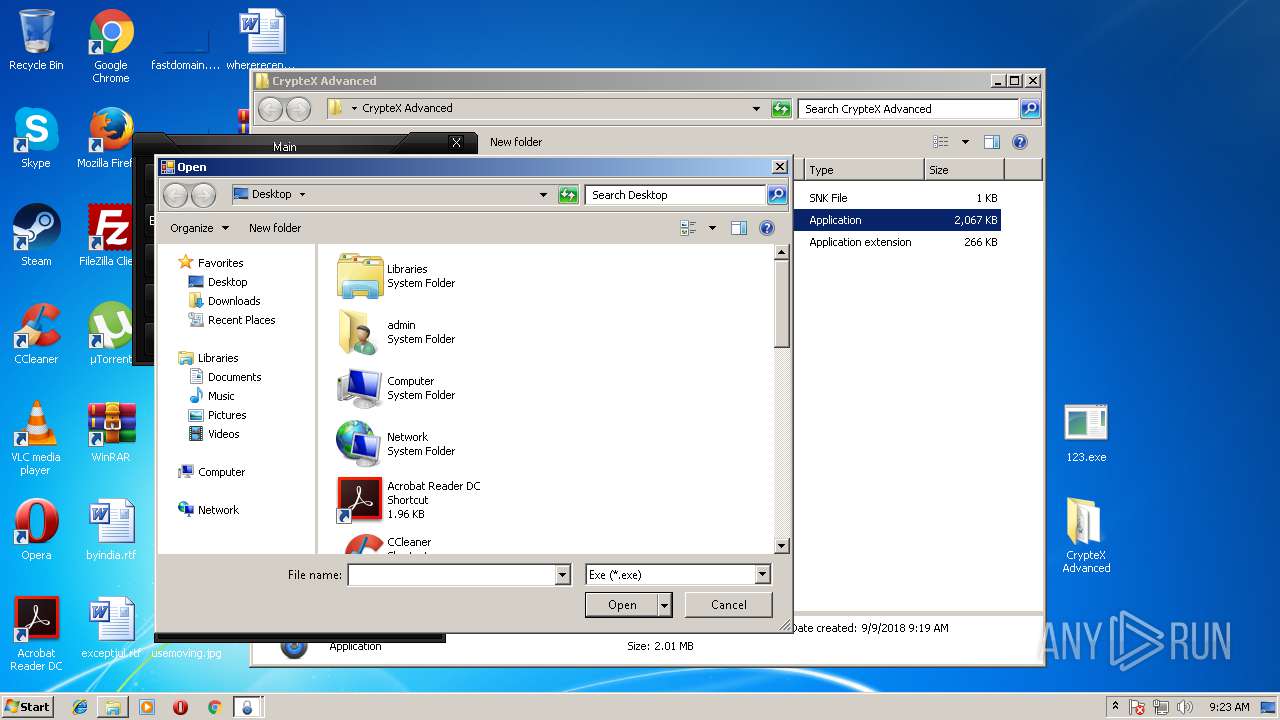
Task: Select the Network system folder in the file list
Action: 397,444
